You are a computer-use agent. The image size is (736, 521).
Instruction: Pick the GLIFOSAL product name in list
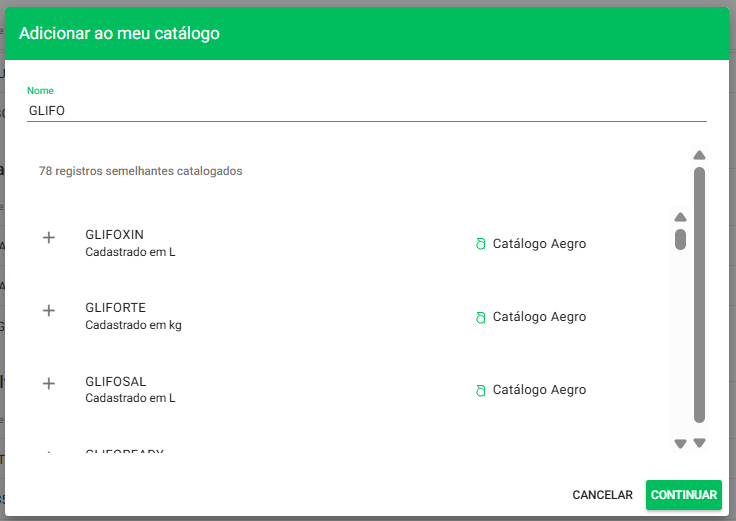click(116, 381)
